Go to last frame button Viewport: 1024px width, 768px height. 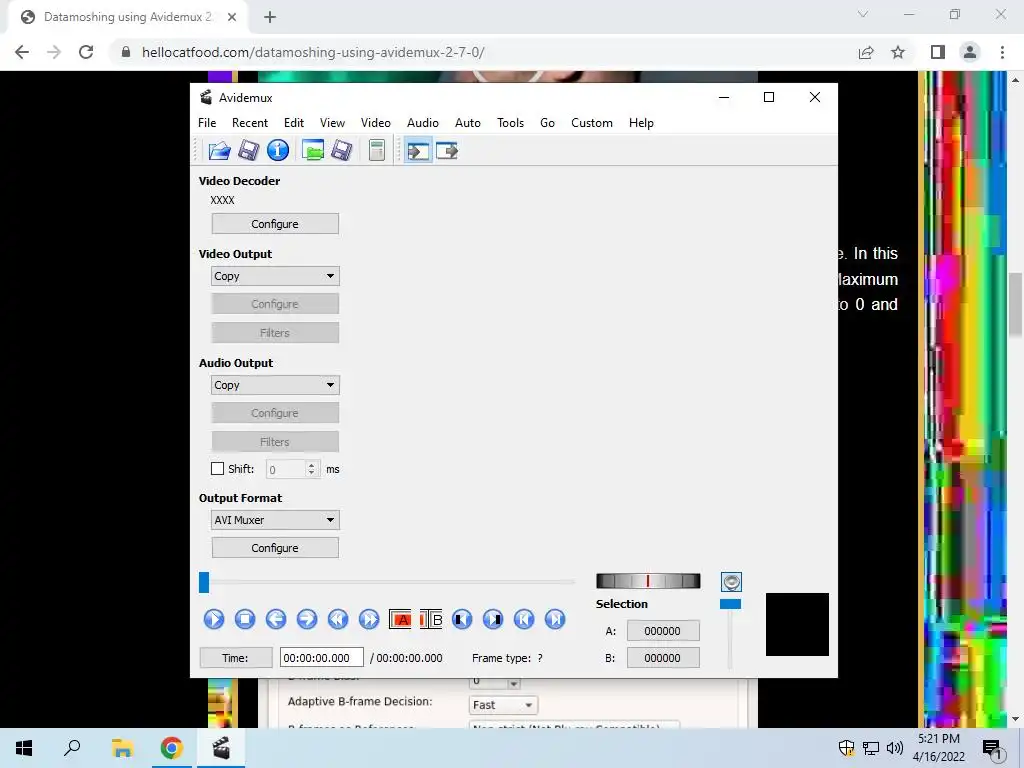[555, 619]
